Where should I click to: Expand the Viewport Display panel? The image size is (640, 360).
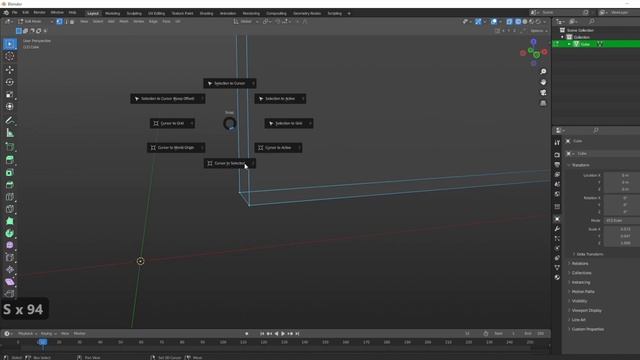click(587, 311)
